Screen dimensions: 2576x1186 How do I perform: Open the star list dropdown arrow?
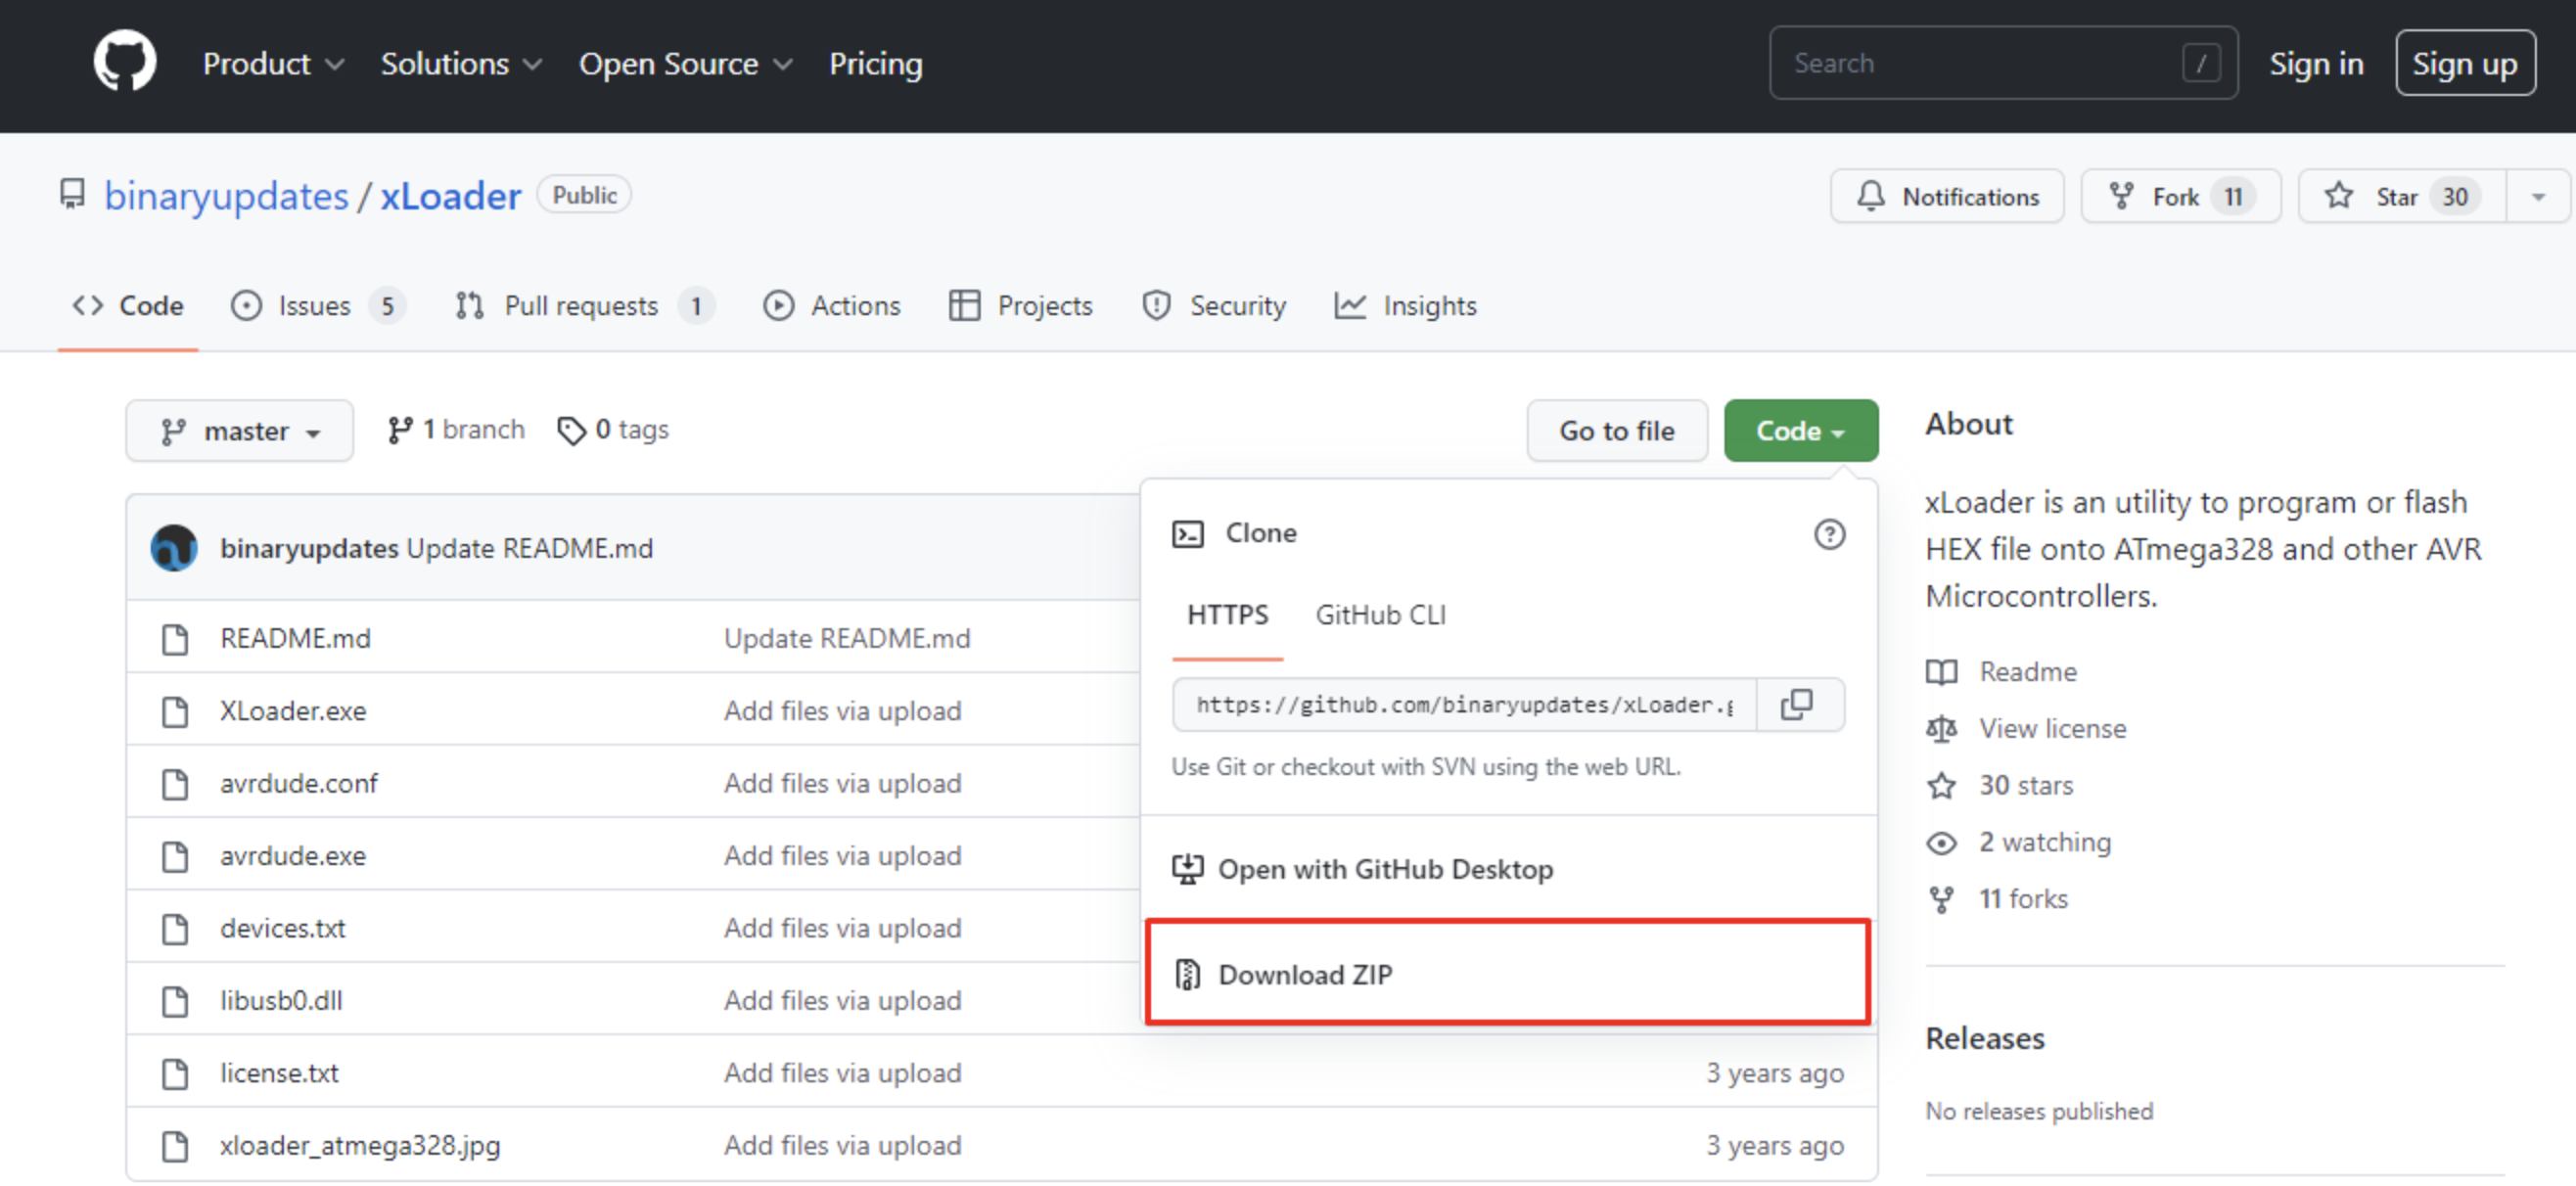pyautogui.click(x=2538, y=196)
